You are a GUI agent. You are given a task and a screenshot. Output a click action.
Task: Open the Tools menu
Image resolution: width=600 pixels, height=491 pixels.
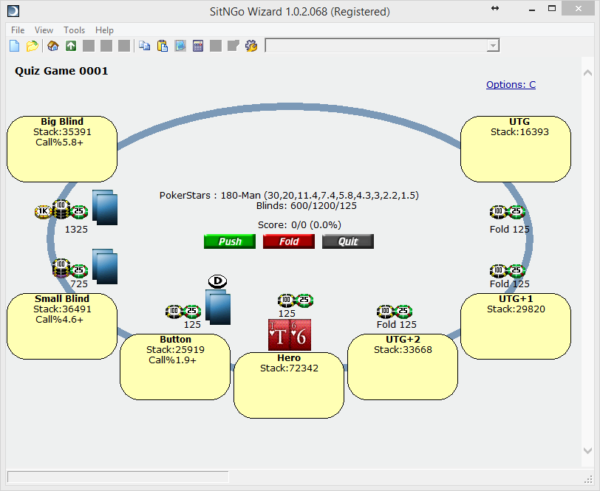(x=74, y=30)
